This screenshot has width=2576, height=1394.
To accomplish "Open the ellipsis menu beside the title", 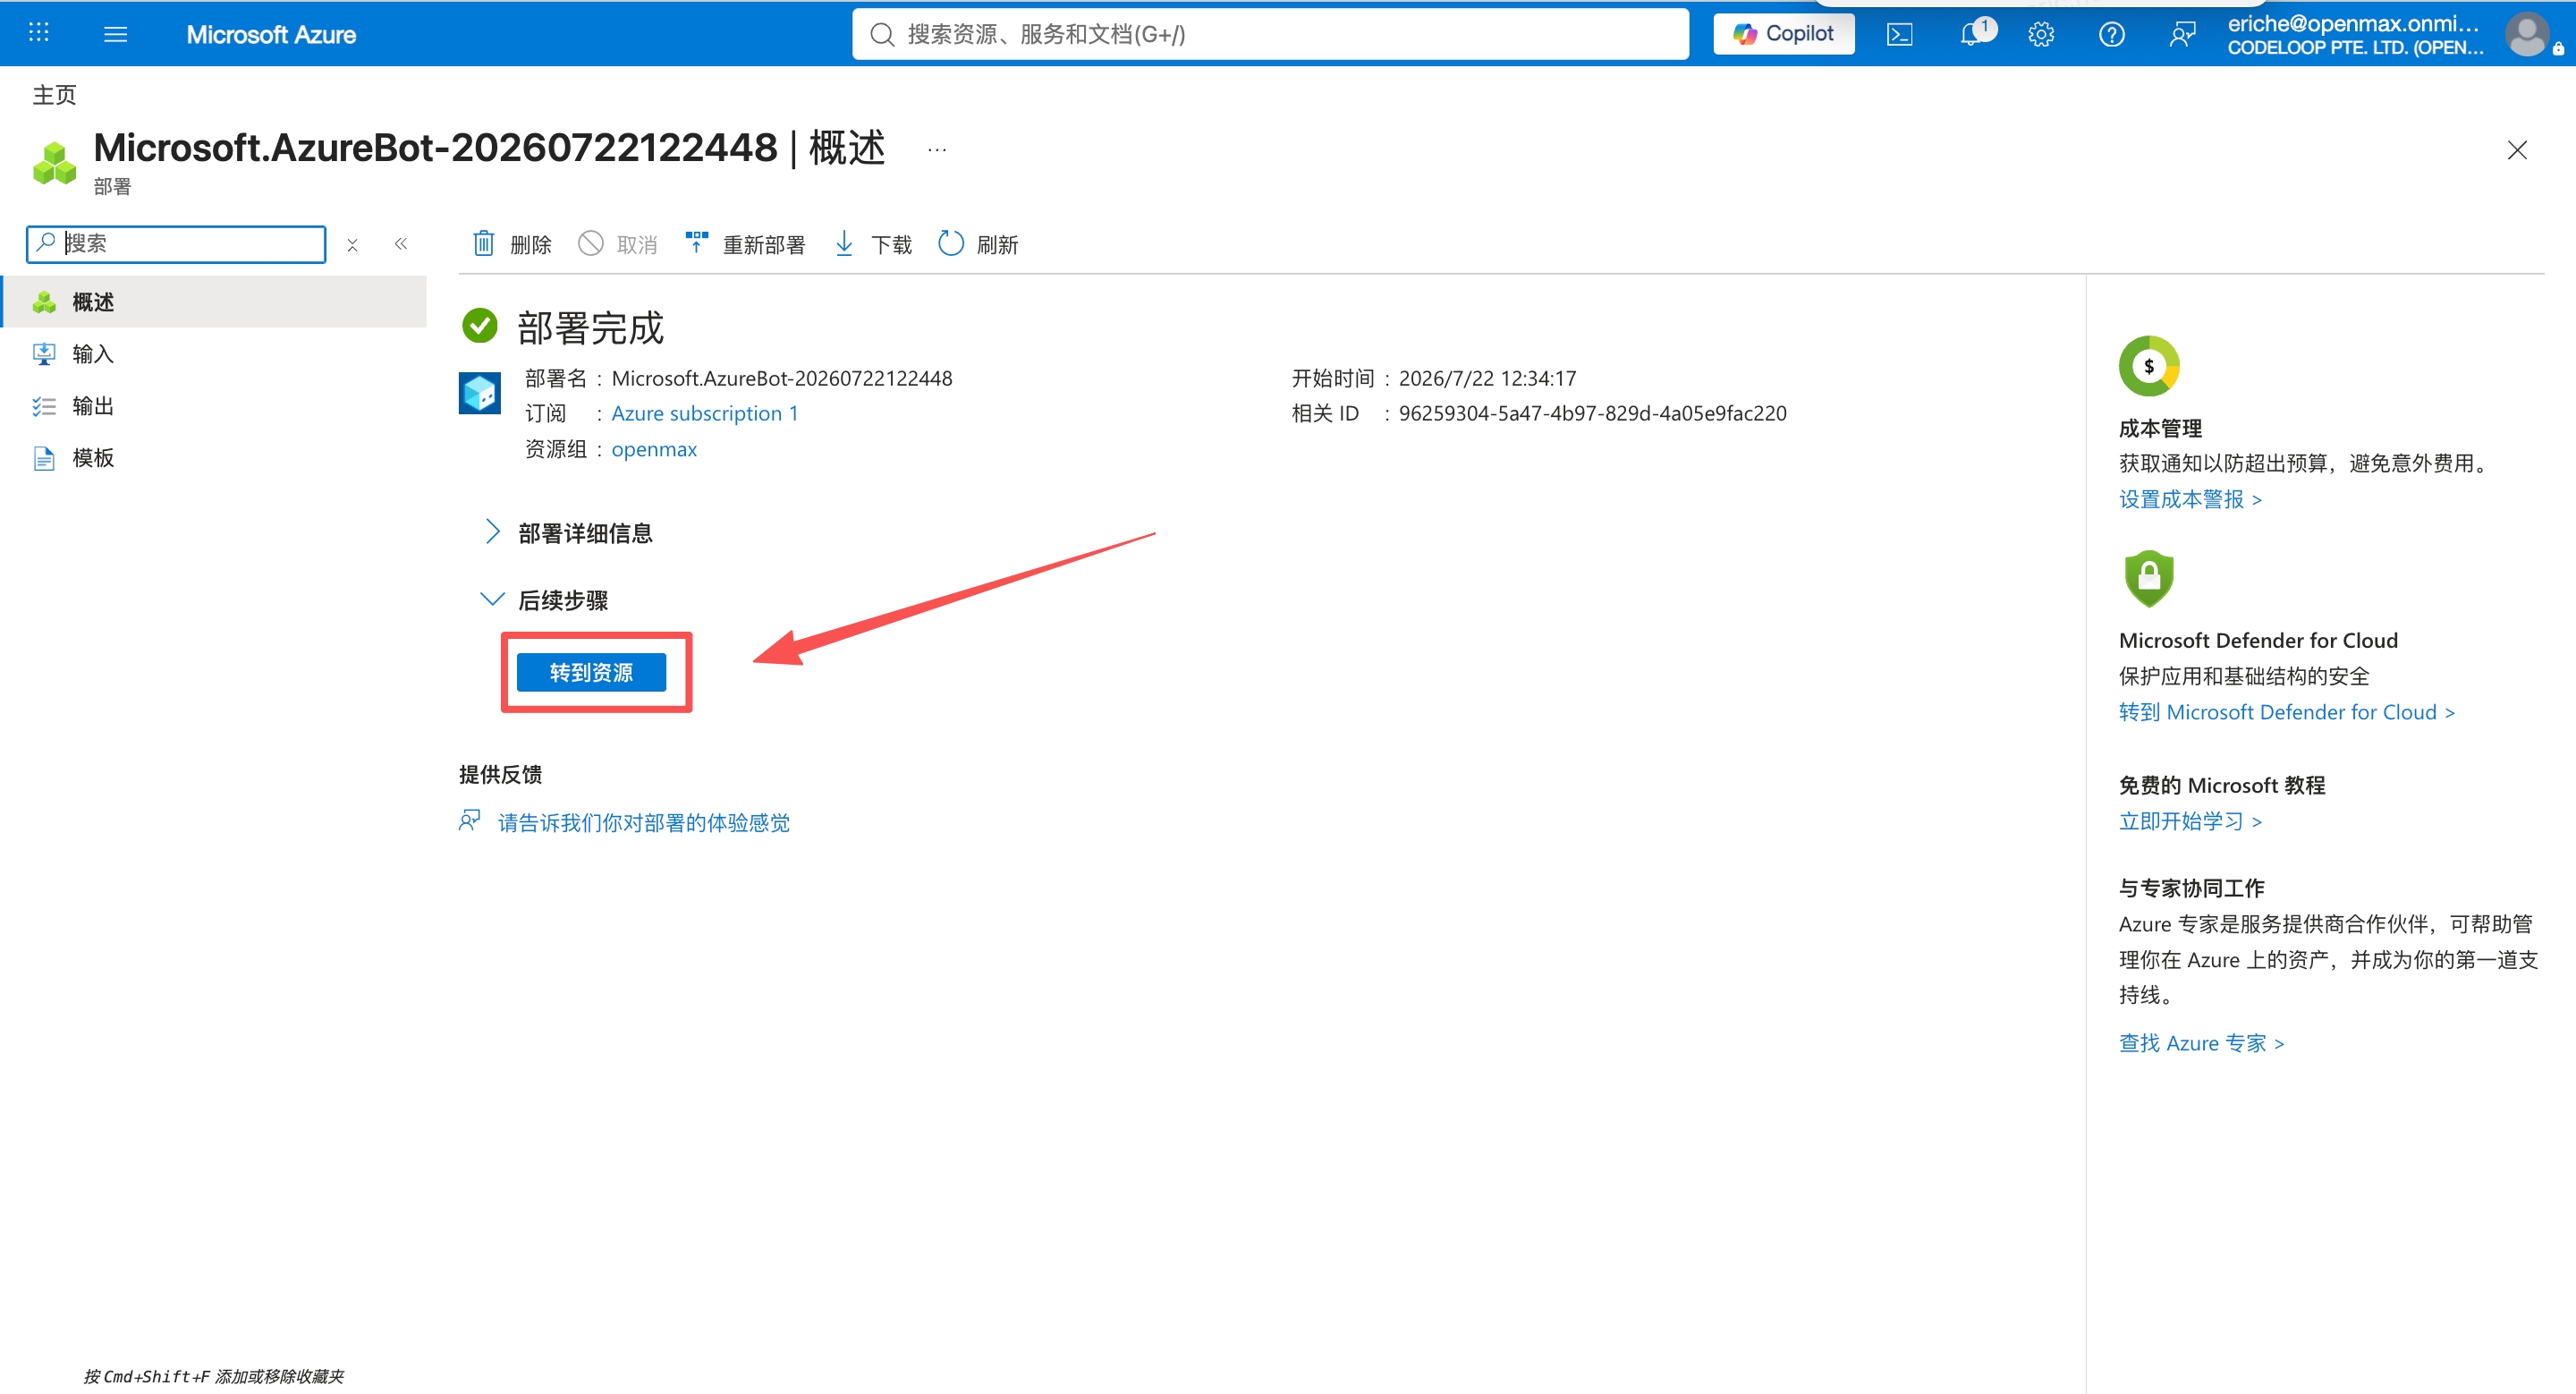I will point(936,150).
